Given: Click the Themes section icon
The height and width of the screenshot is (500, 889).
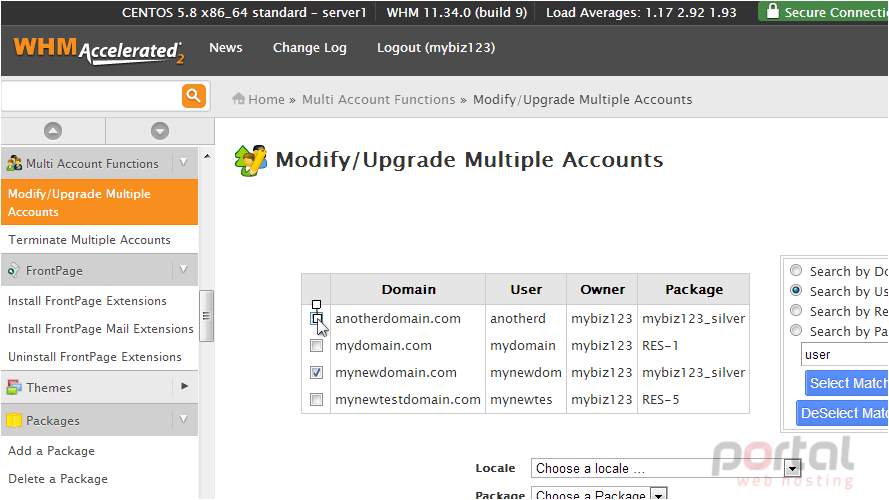Looking at the screenshot, I should pyautogui.click(x=14, y=388).
